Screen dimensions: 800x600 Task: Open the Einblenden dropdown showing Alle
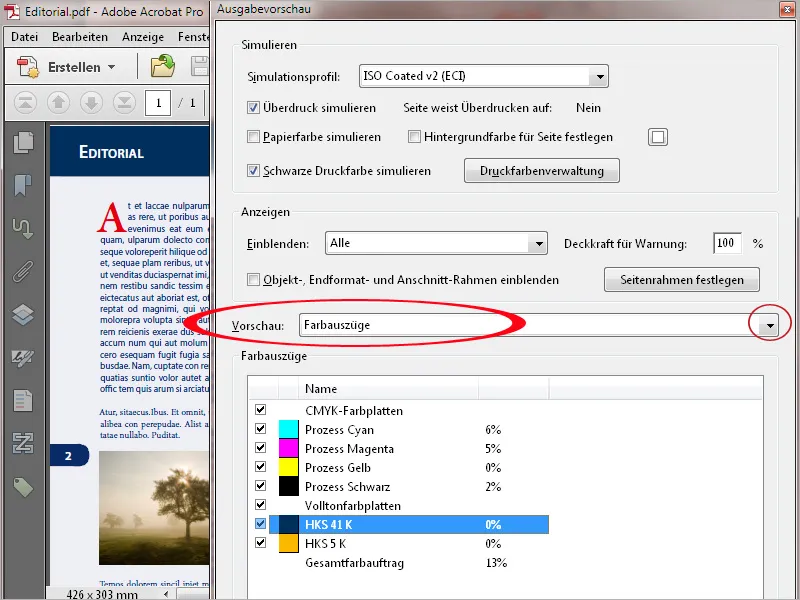pyautogui.click(x=539, y=243)
